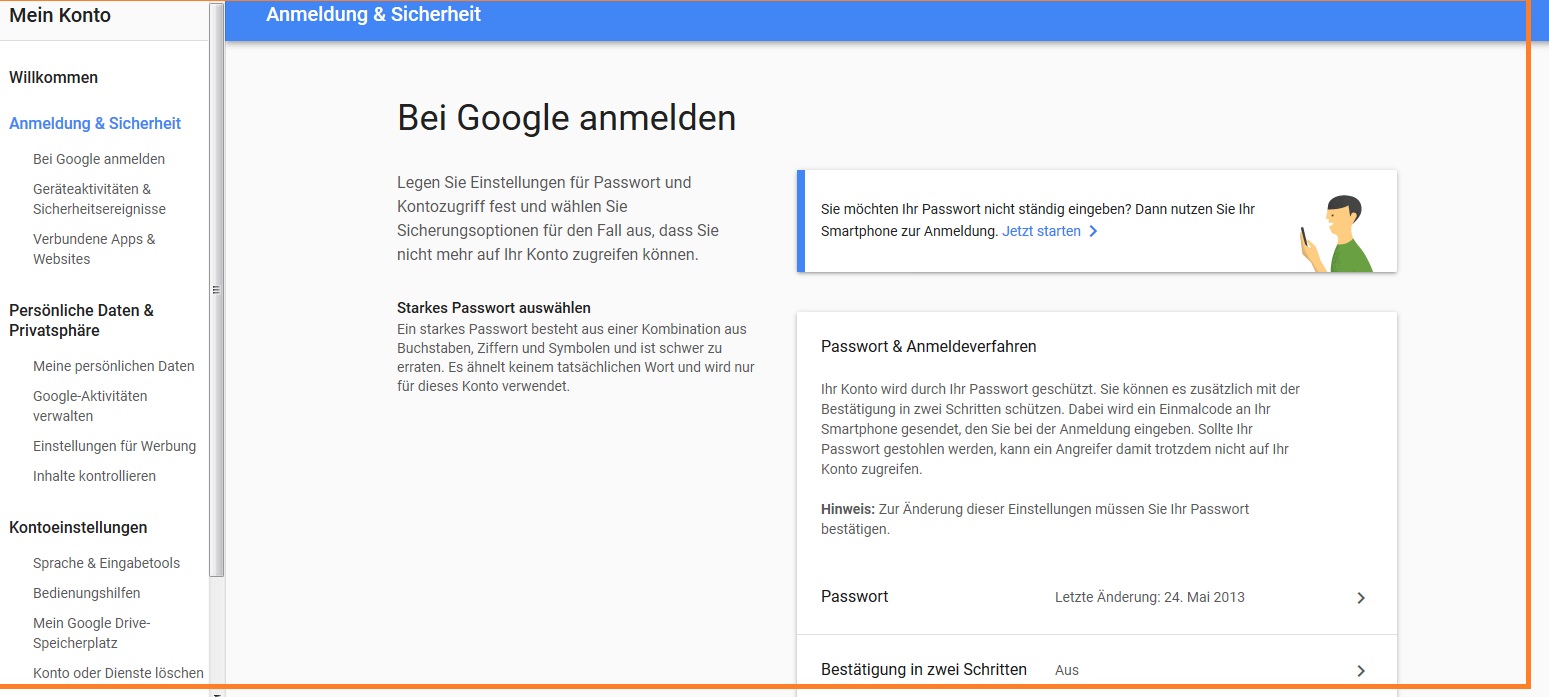Click the chevron on the Passwort row
The height and width of the screenshot is (697, 1549).
tap(1360, 598)
